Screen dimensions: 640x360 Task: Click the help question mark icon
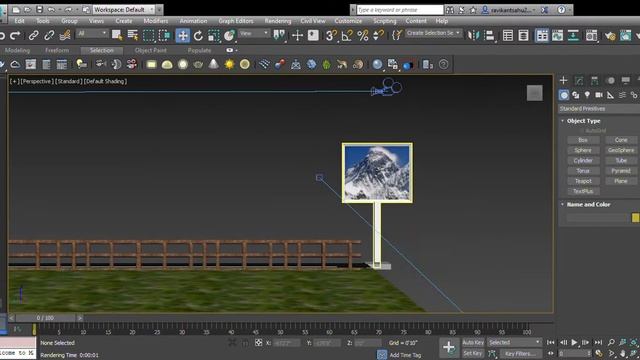(443, 64)
